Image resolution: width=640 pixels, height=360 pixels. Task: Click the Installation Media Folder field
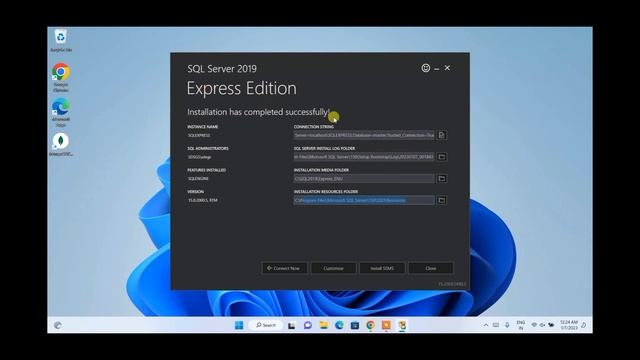pos(364,178)
